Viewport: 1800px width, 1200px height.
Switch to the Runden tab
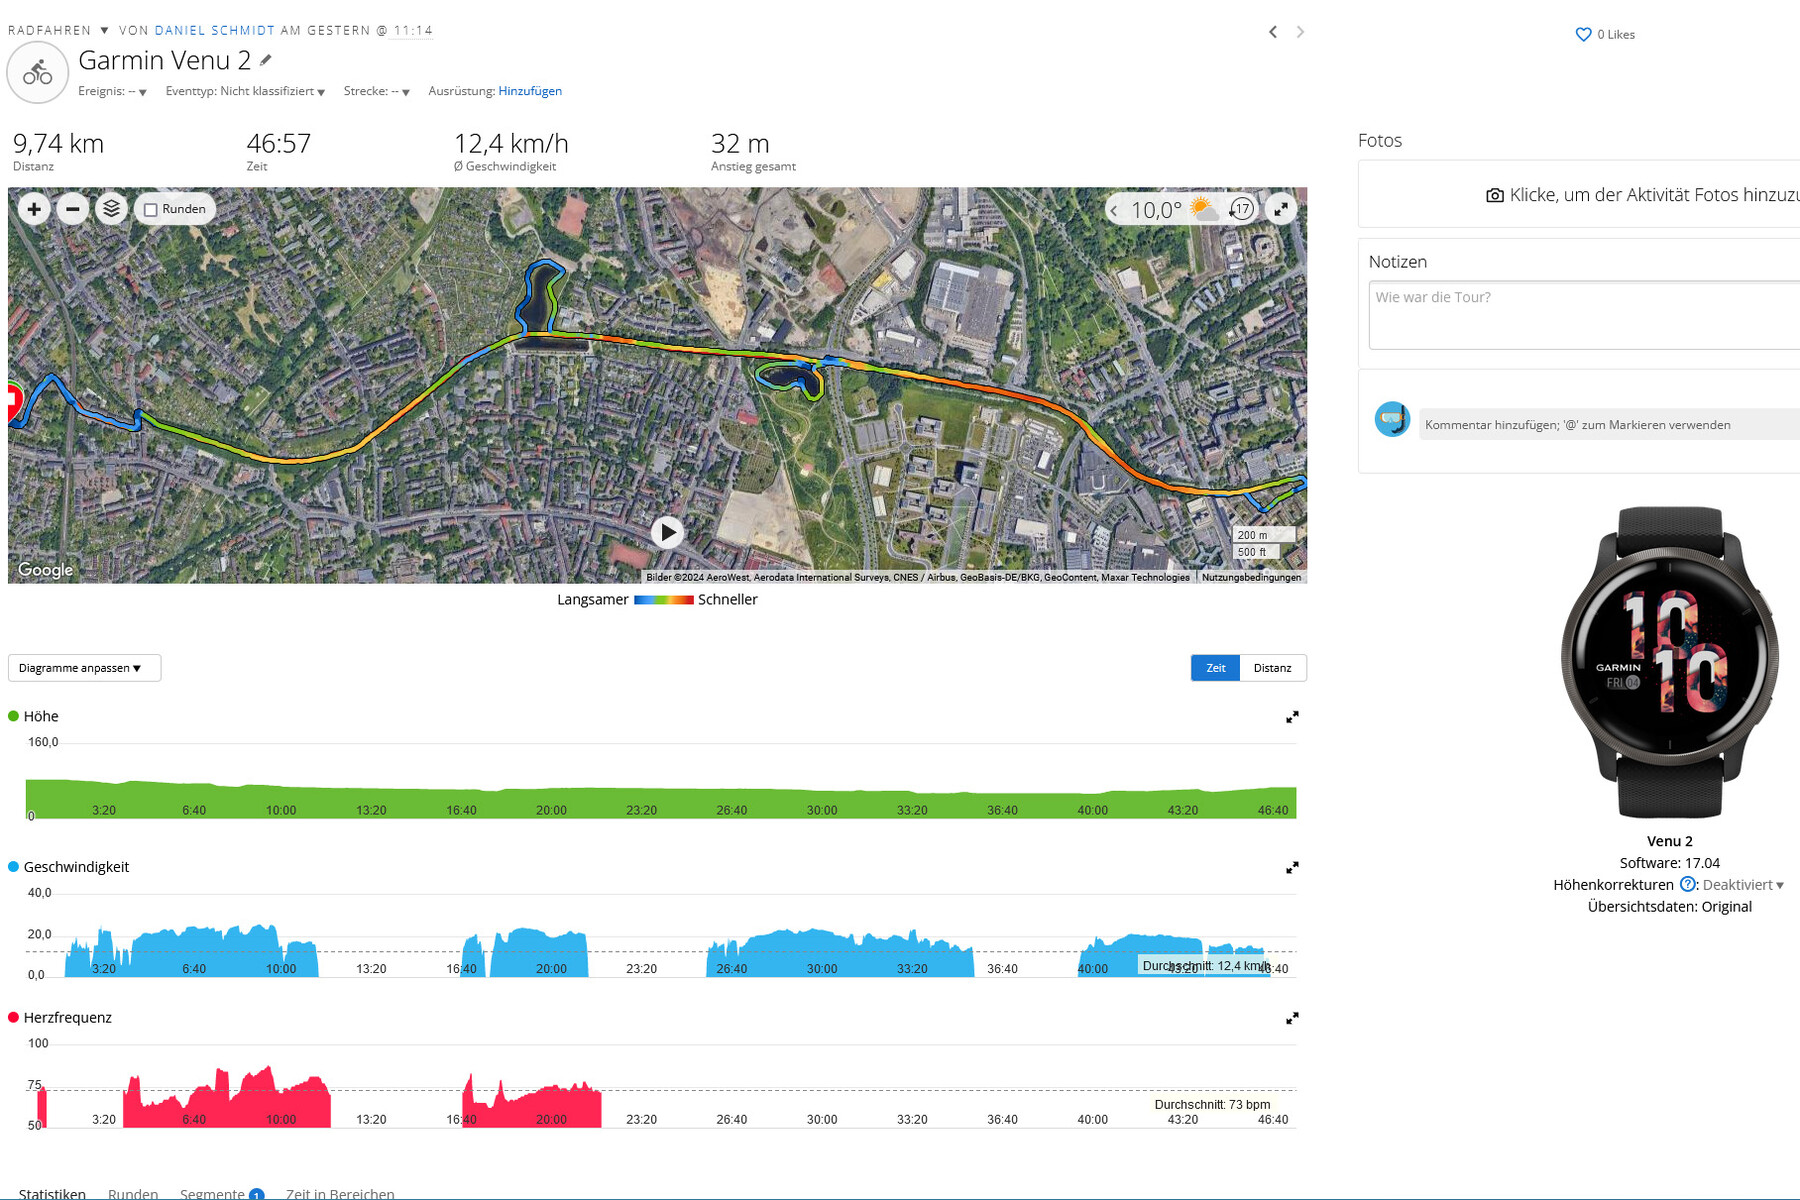point(133,1193)
